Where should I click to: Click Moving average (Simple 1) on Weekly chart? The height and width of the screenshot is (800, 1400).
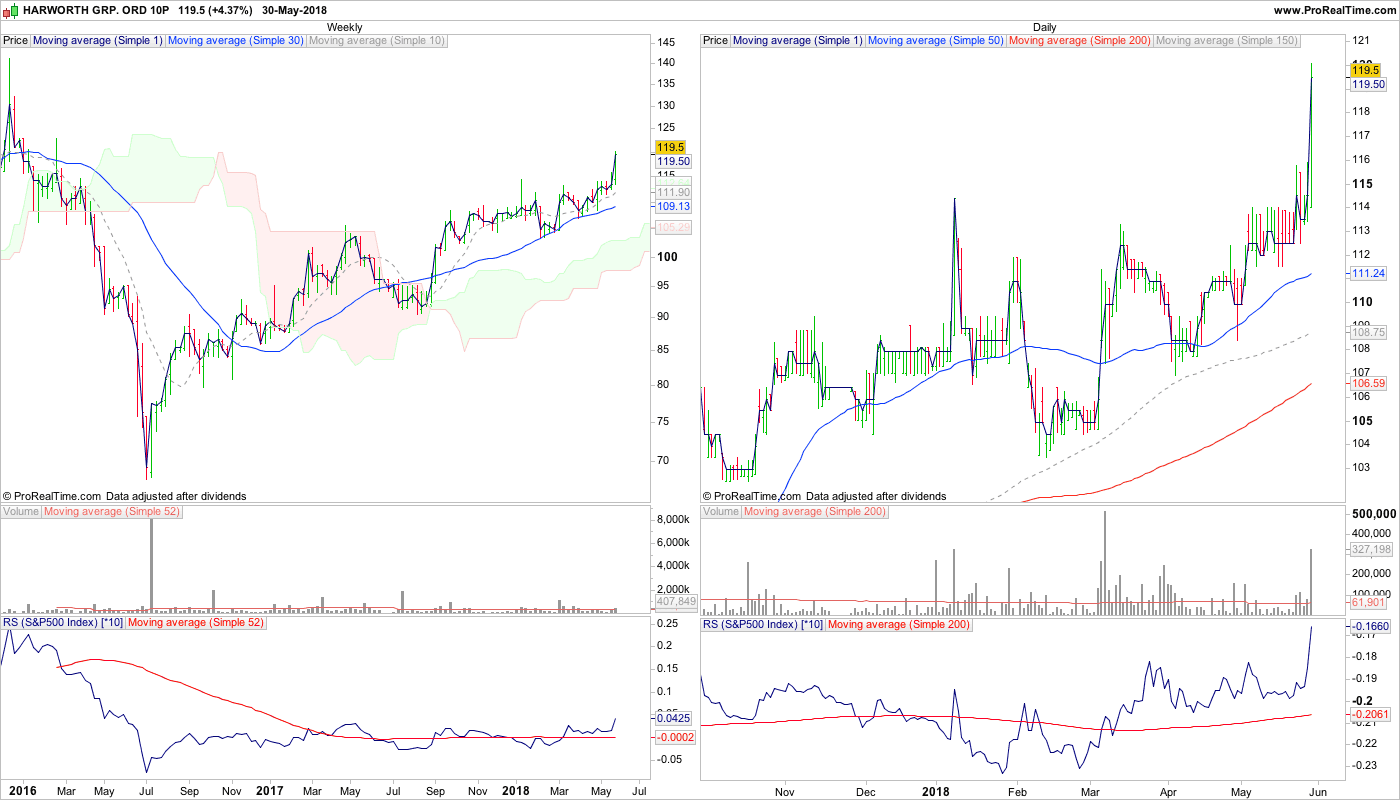(x=98, y=41)
